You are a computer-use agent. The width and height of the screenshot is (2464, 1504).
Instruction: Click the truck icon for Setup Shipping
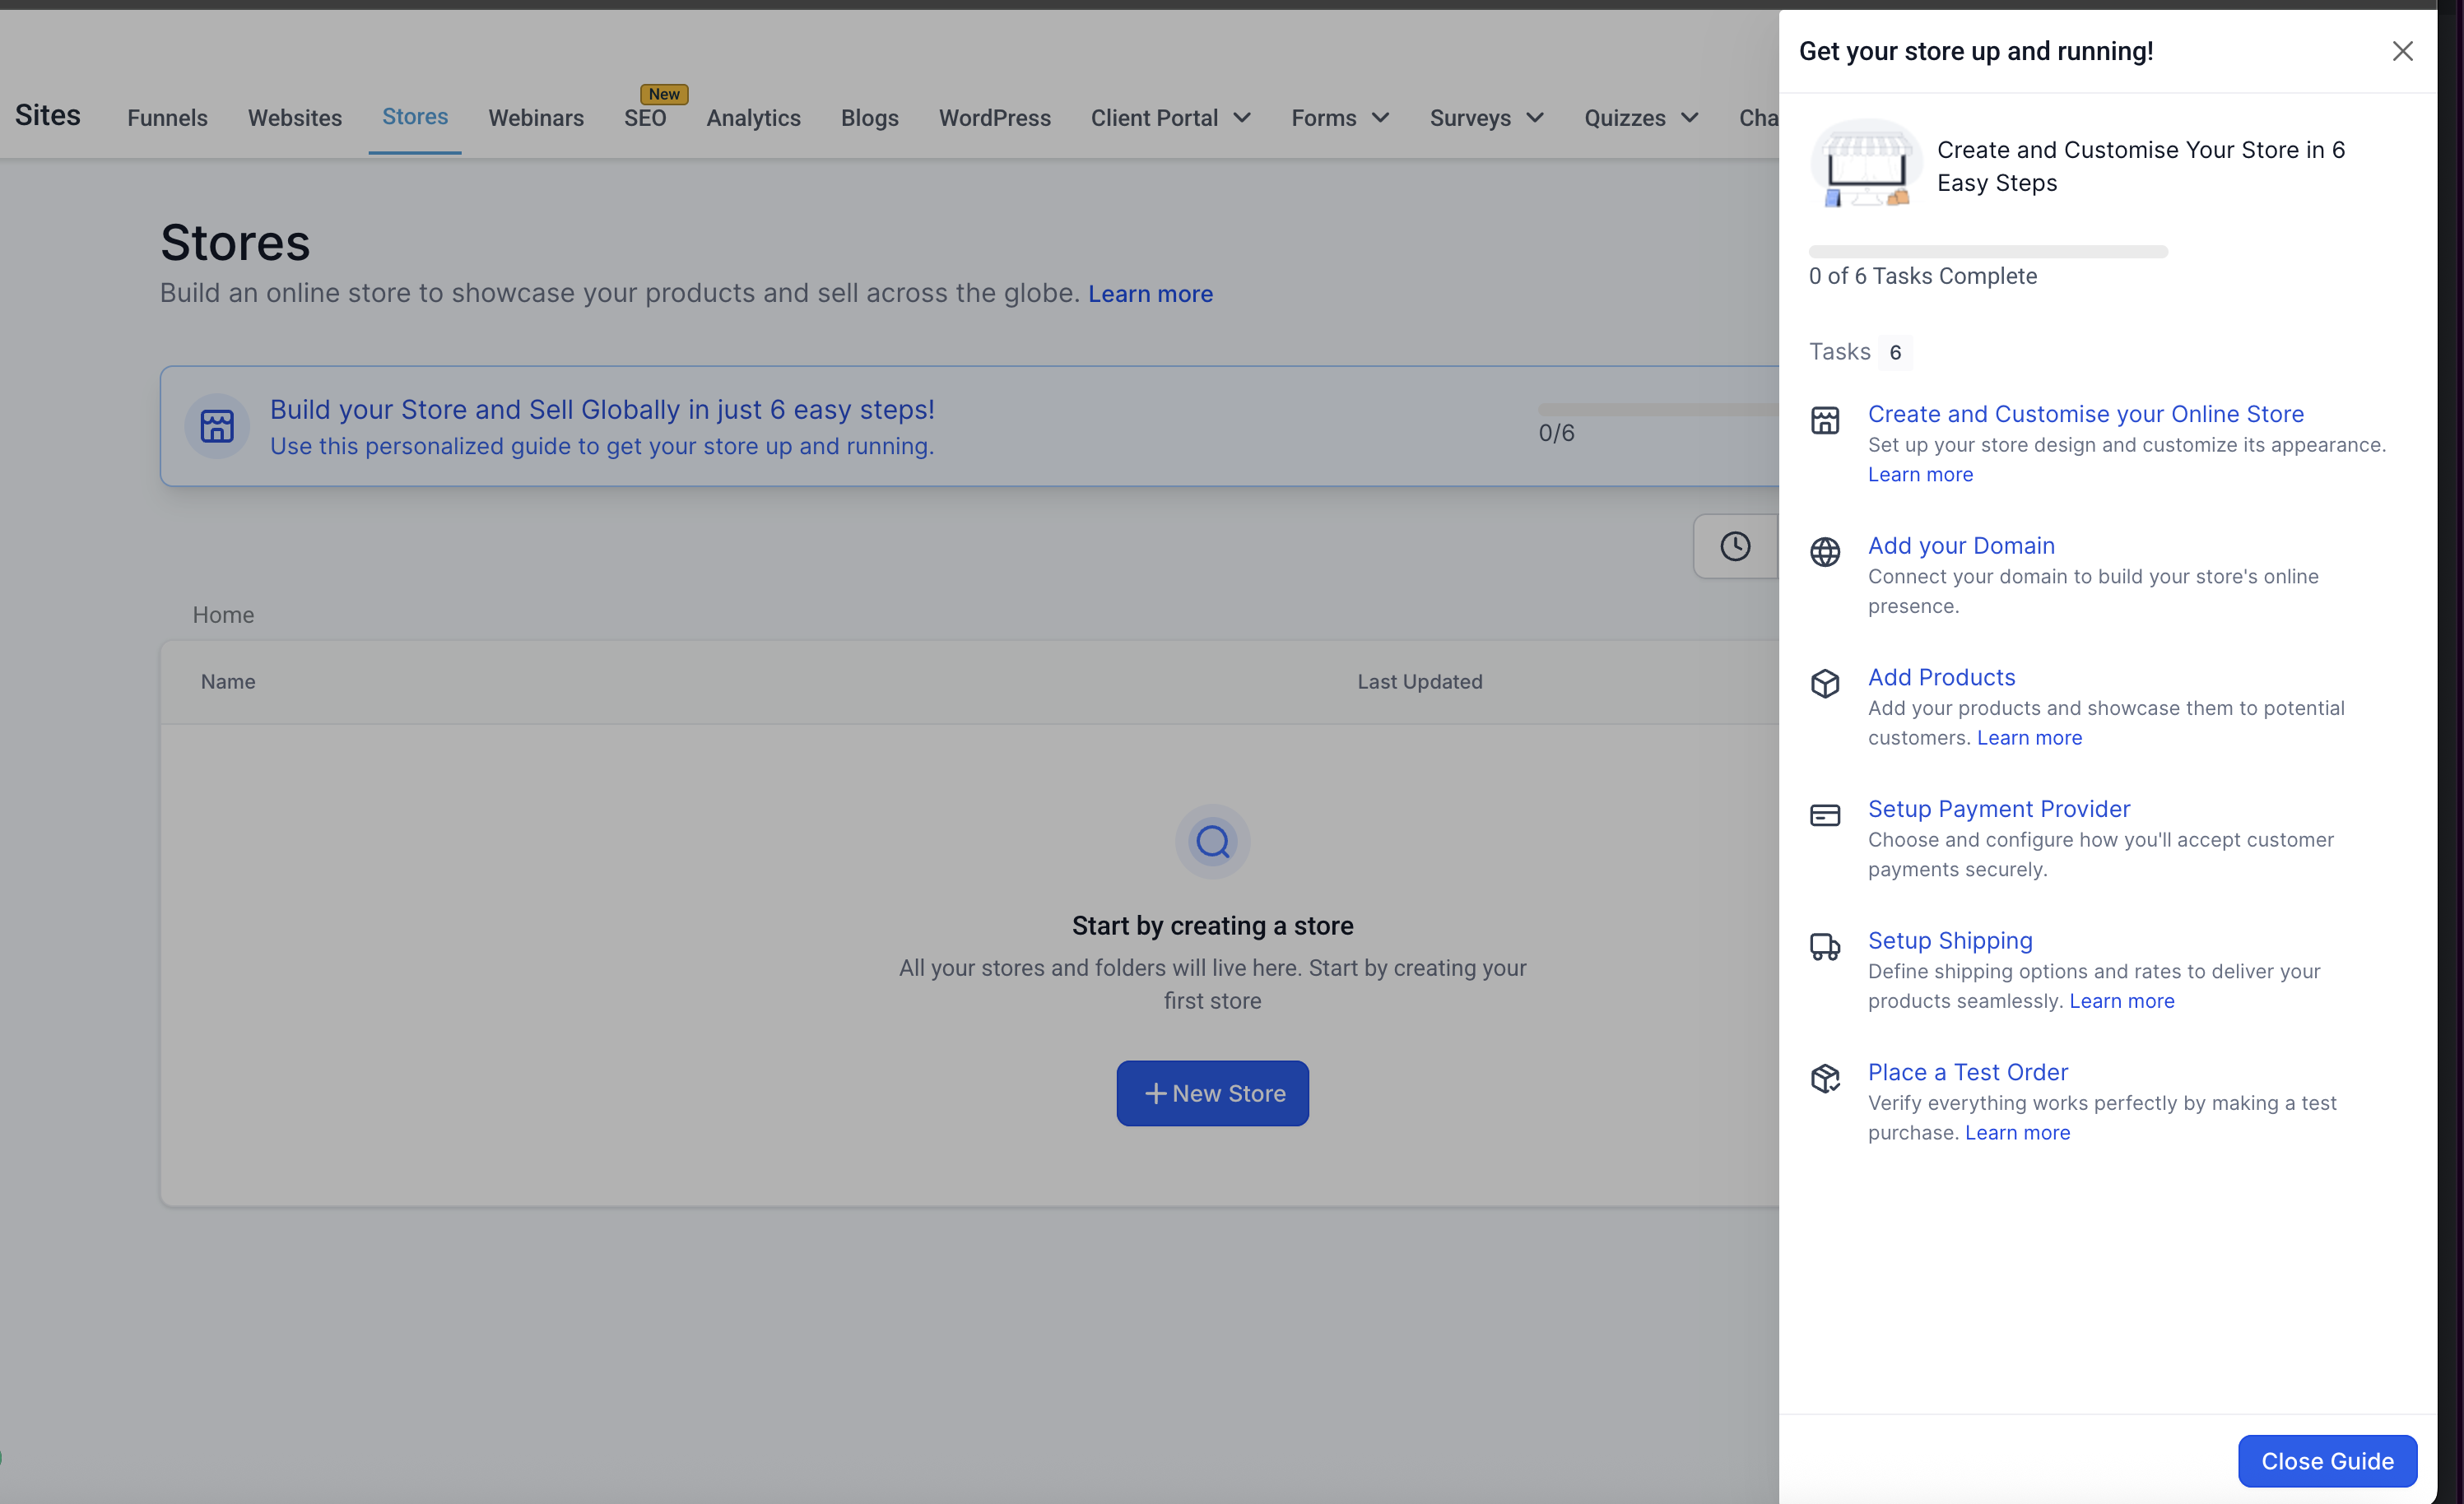coord(1824,947)
